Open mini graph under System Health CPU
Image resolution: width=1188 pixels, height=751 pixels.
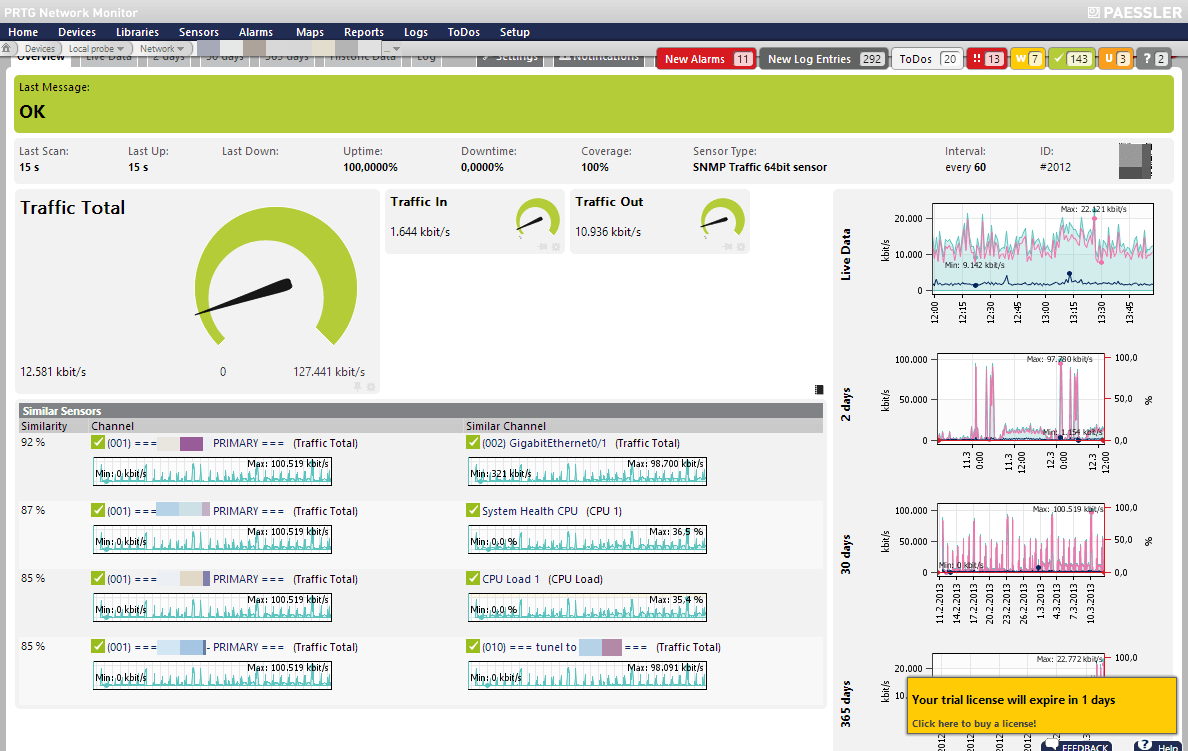click(x=587, y=539)
